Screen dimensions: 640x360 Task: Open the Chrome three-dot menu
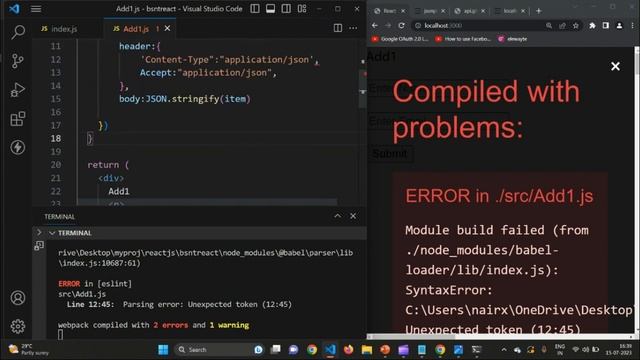(x=633, y=25)
